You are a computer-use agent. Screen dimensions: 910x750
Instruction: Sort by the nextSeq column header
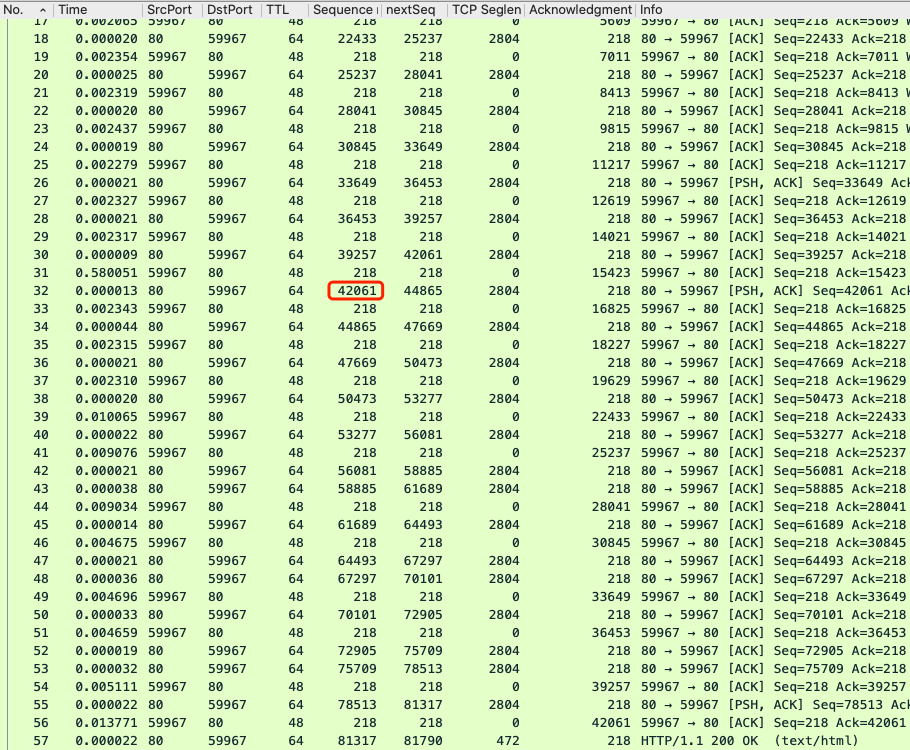point(411,9)
